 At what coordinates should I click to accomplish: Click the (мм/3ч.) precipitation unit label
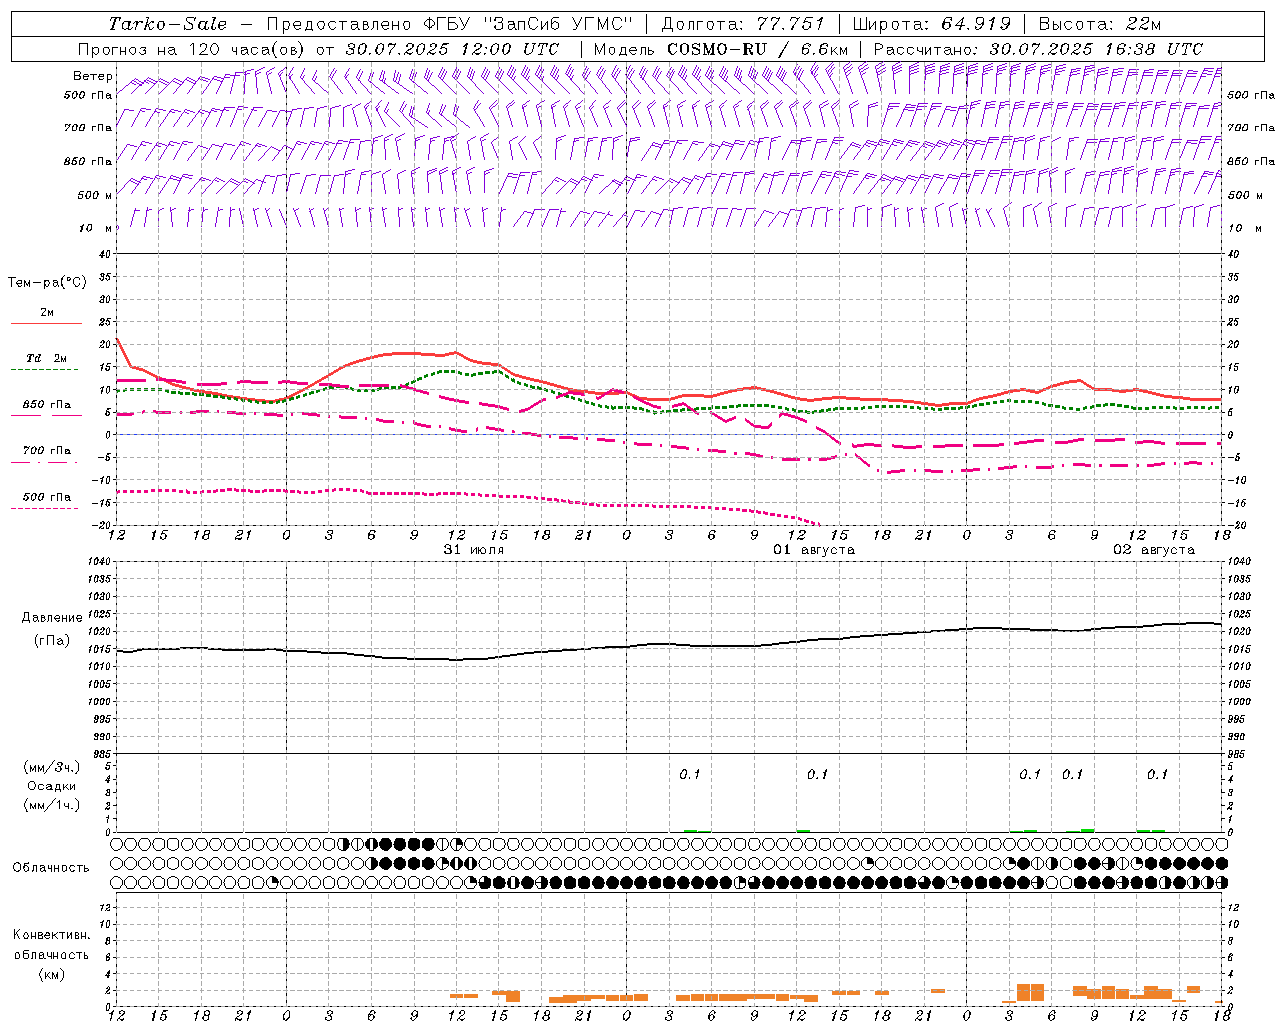coord(52,767)
